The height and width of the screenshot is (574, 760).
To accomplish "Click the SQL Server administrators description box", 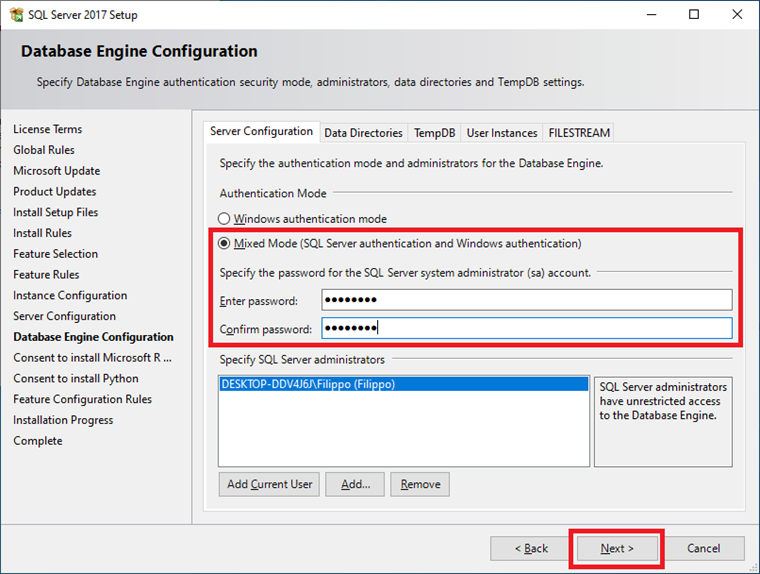I will 663,422.
